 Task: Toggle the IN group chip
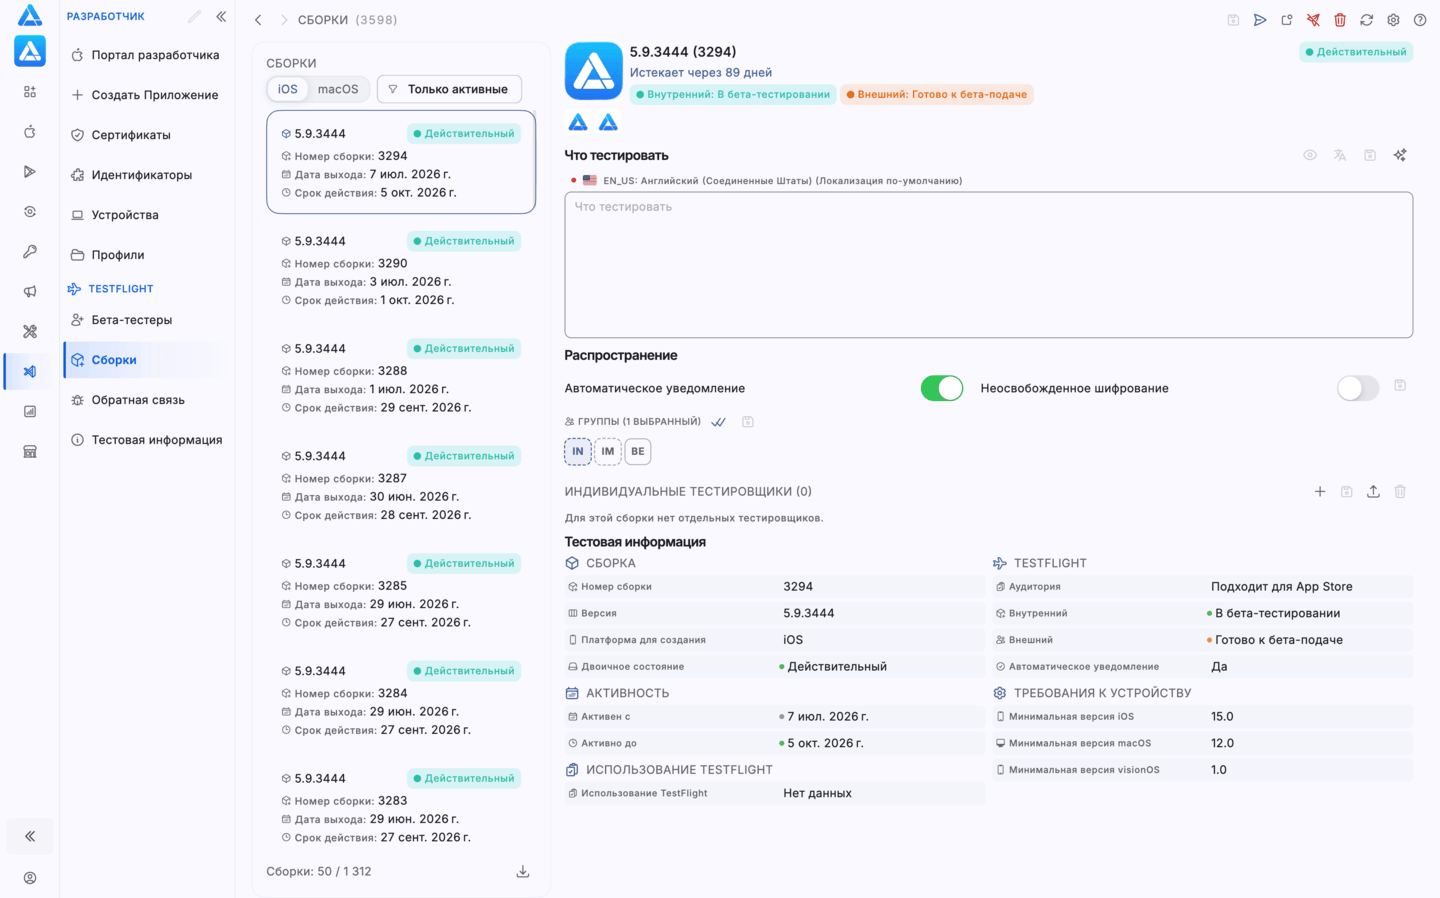point(578,452)
